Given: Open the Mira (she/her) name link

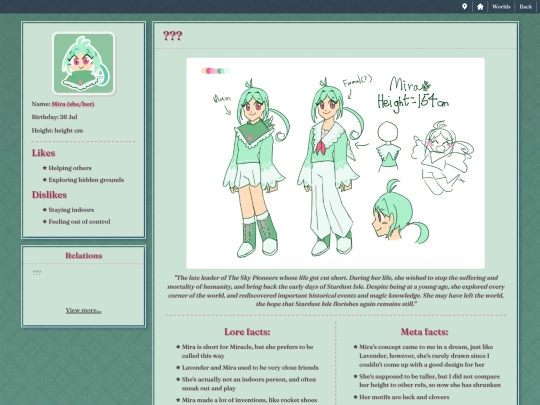Looking at the screenshot, I should point(73,104).
